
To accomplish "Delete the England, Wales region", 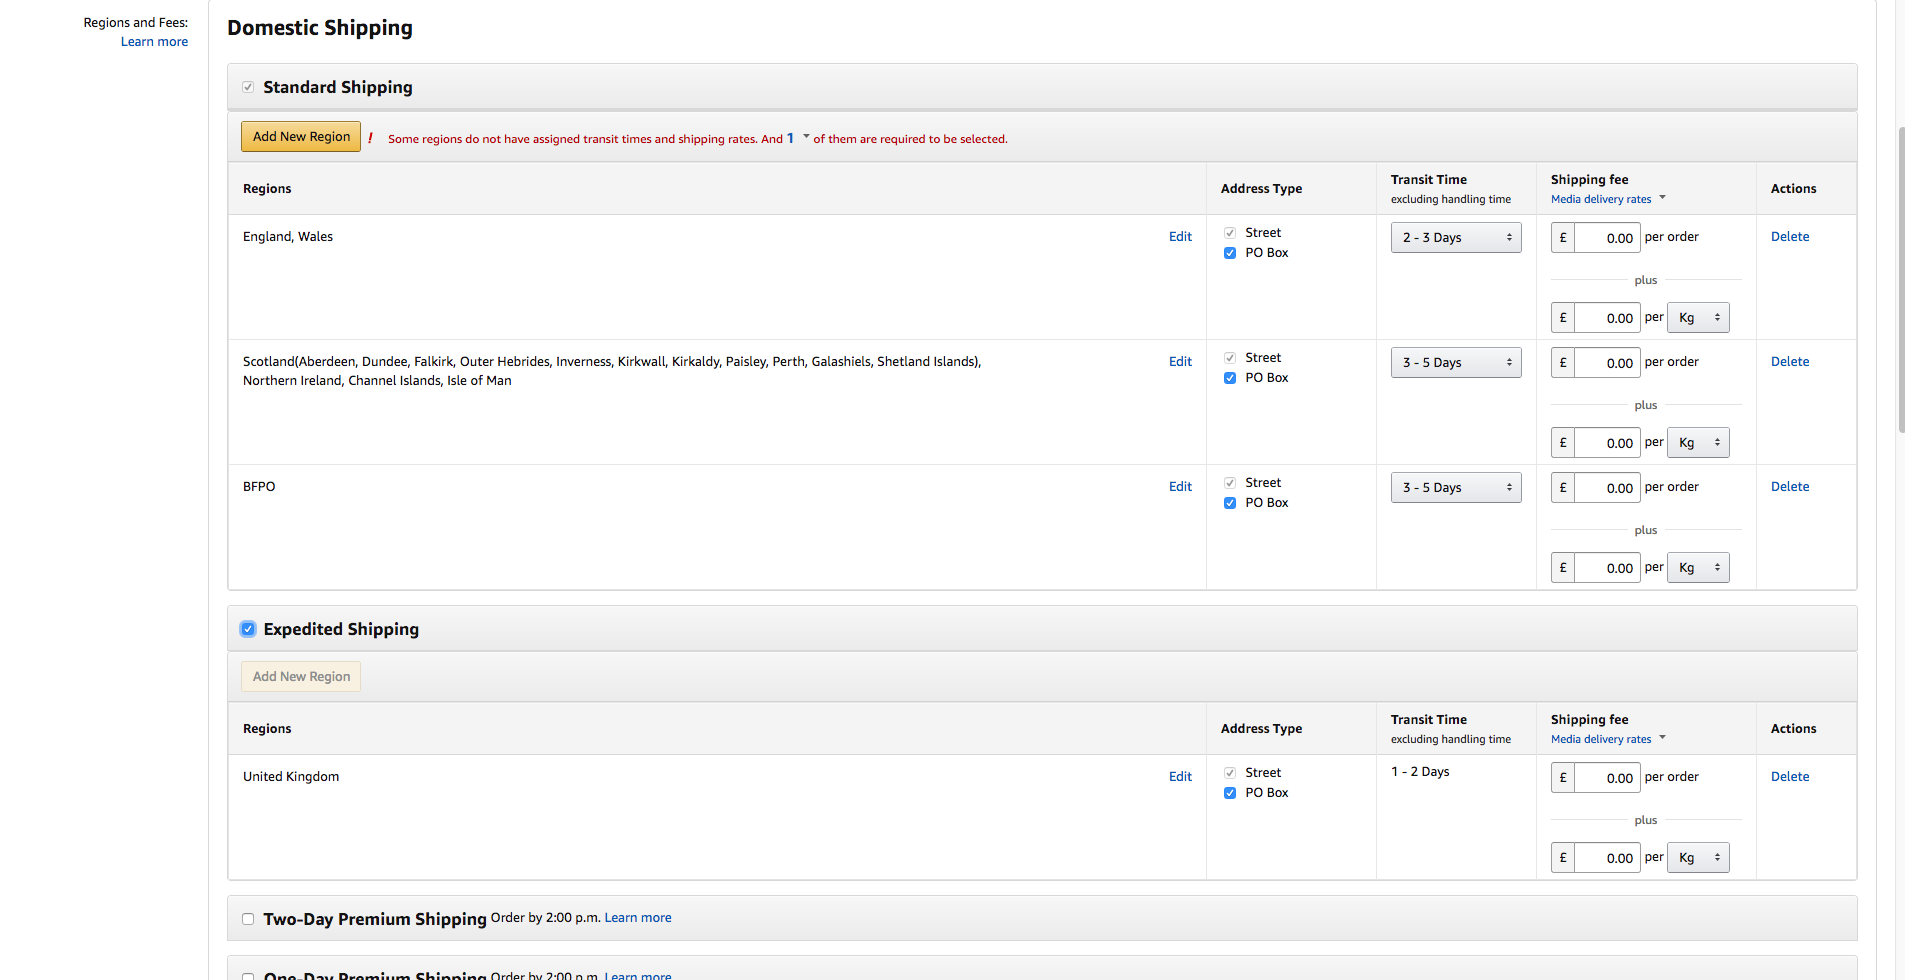I will coord(1790,237).
